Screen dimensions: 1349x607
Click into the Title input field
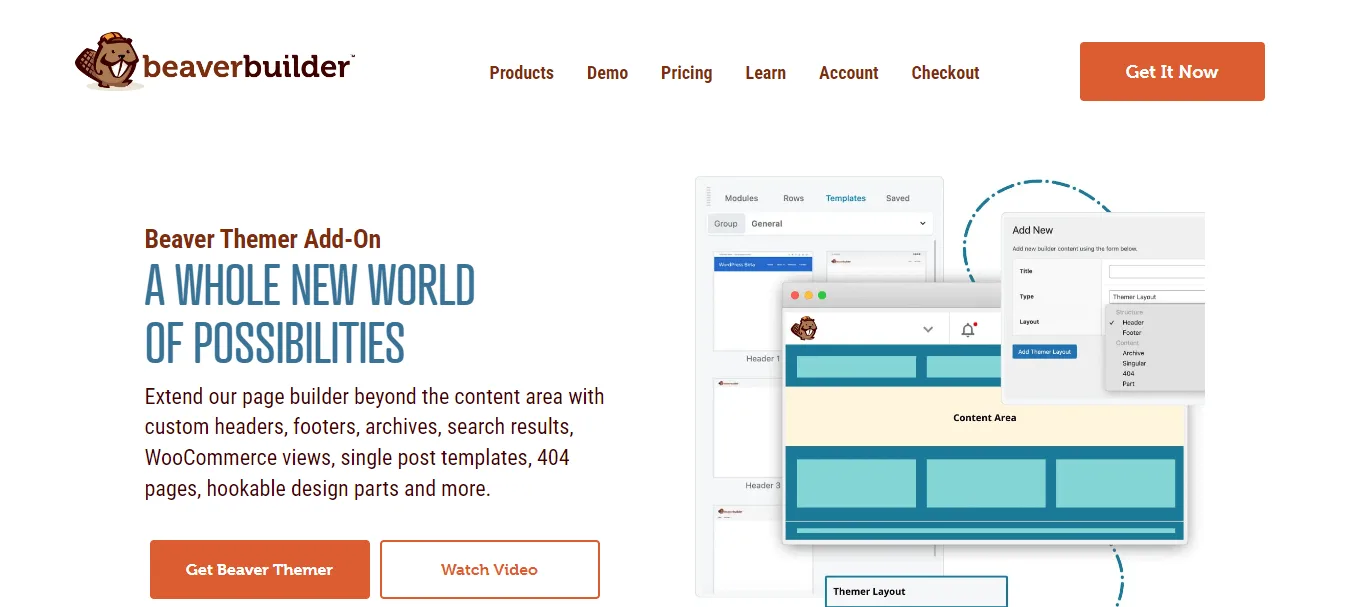point(1157,271)
